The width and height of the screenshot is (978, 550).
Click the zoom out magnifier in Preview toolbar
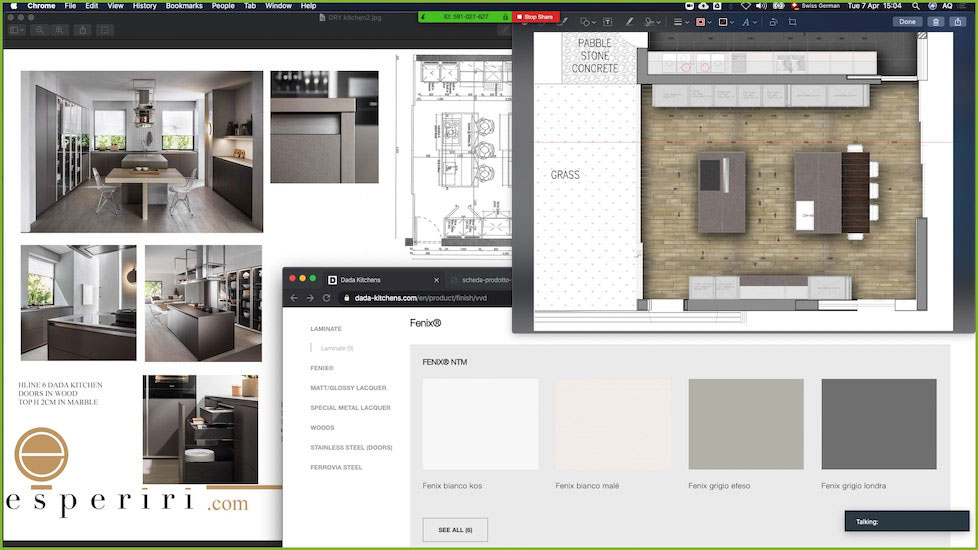(x=40, y=30)
